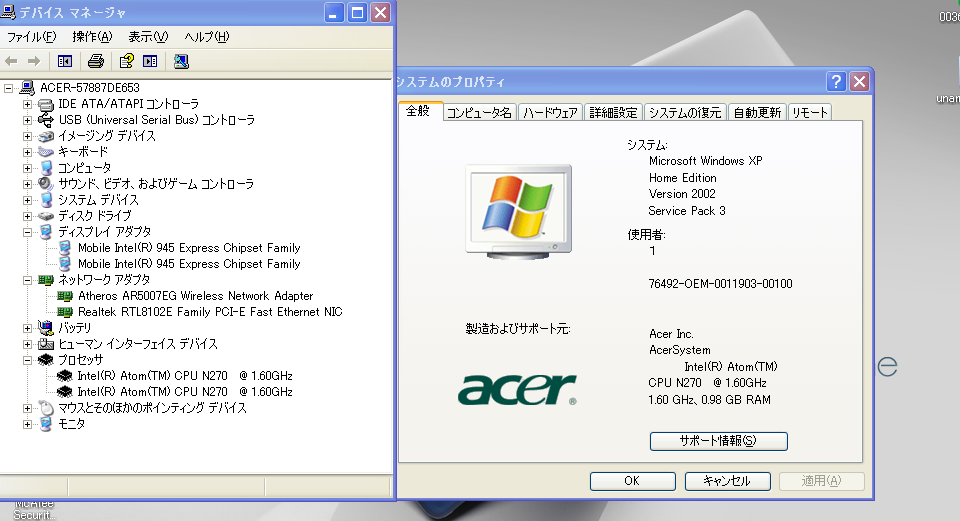
Task: Select the keyboard category icon
Action: click(46, 152)
